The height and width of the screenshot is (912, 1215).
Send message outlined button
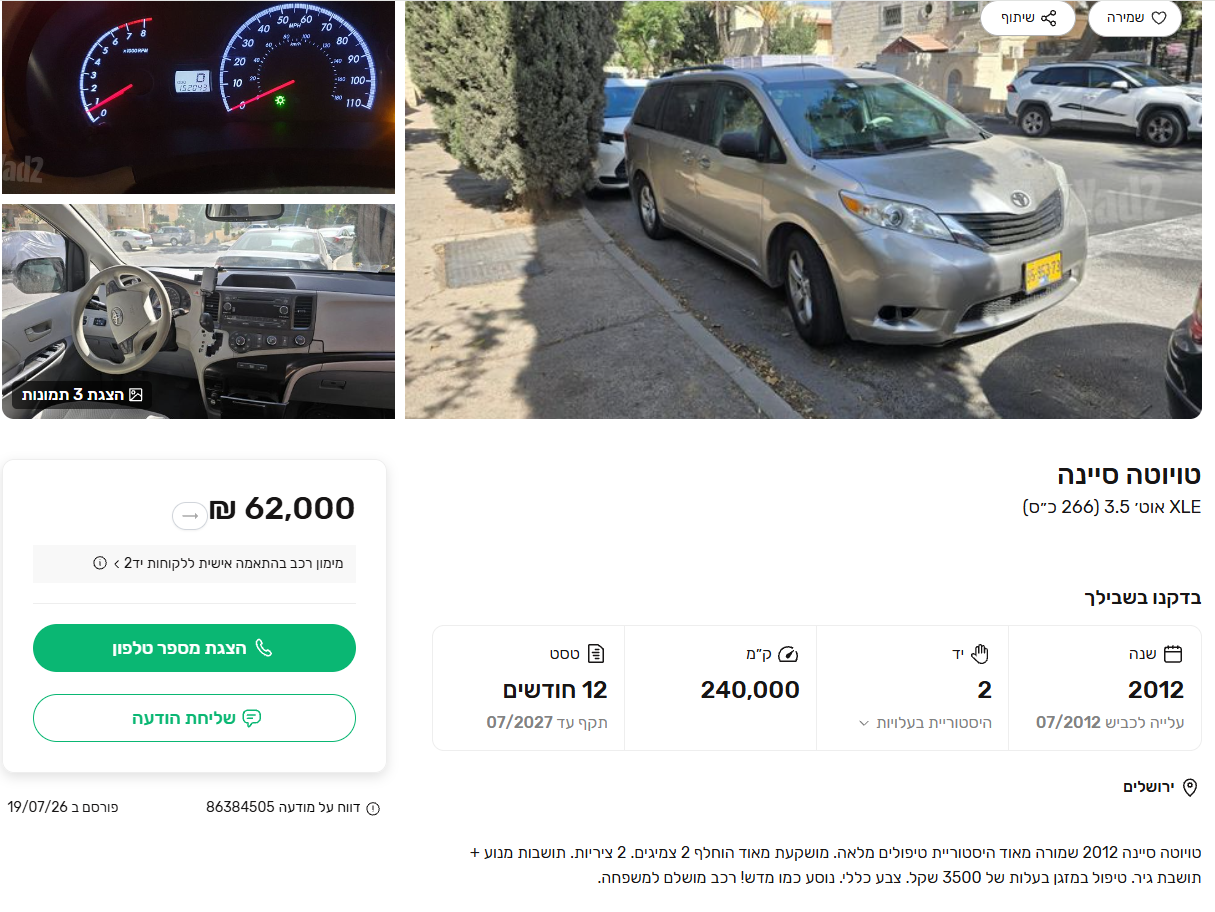pos(194,718)
